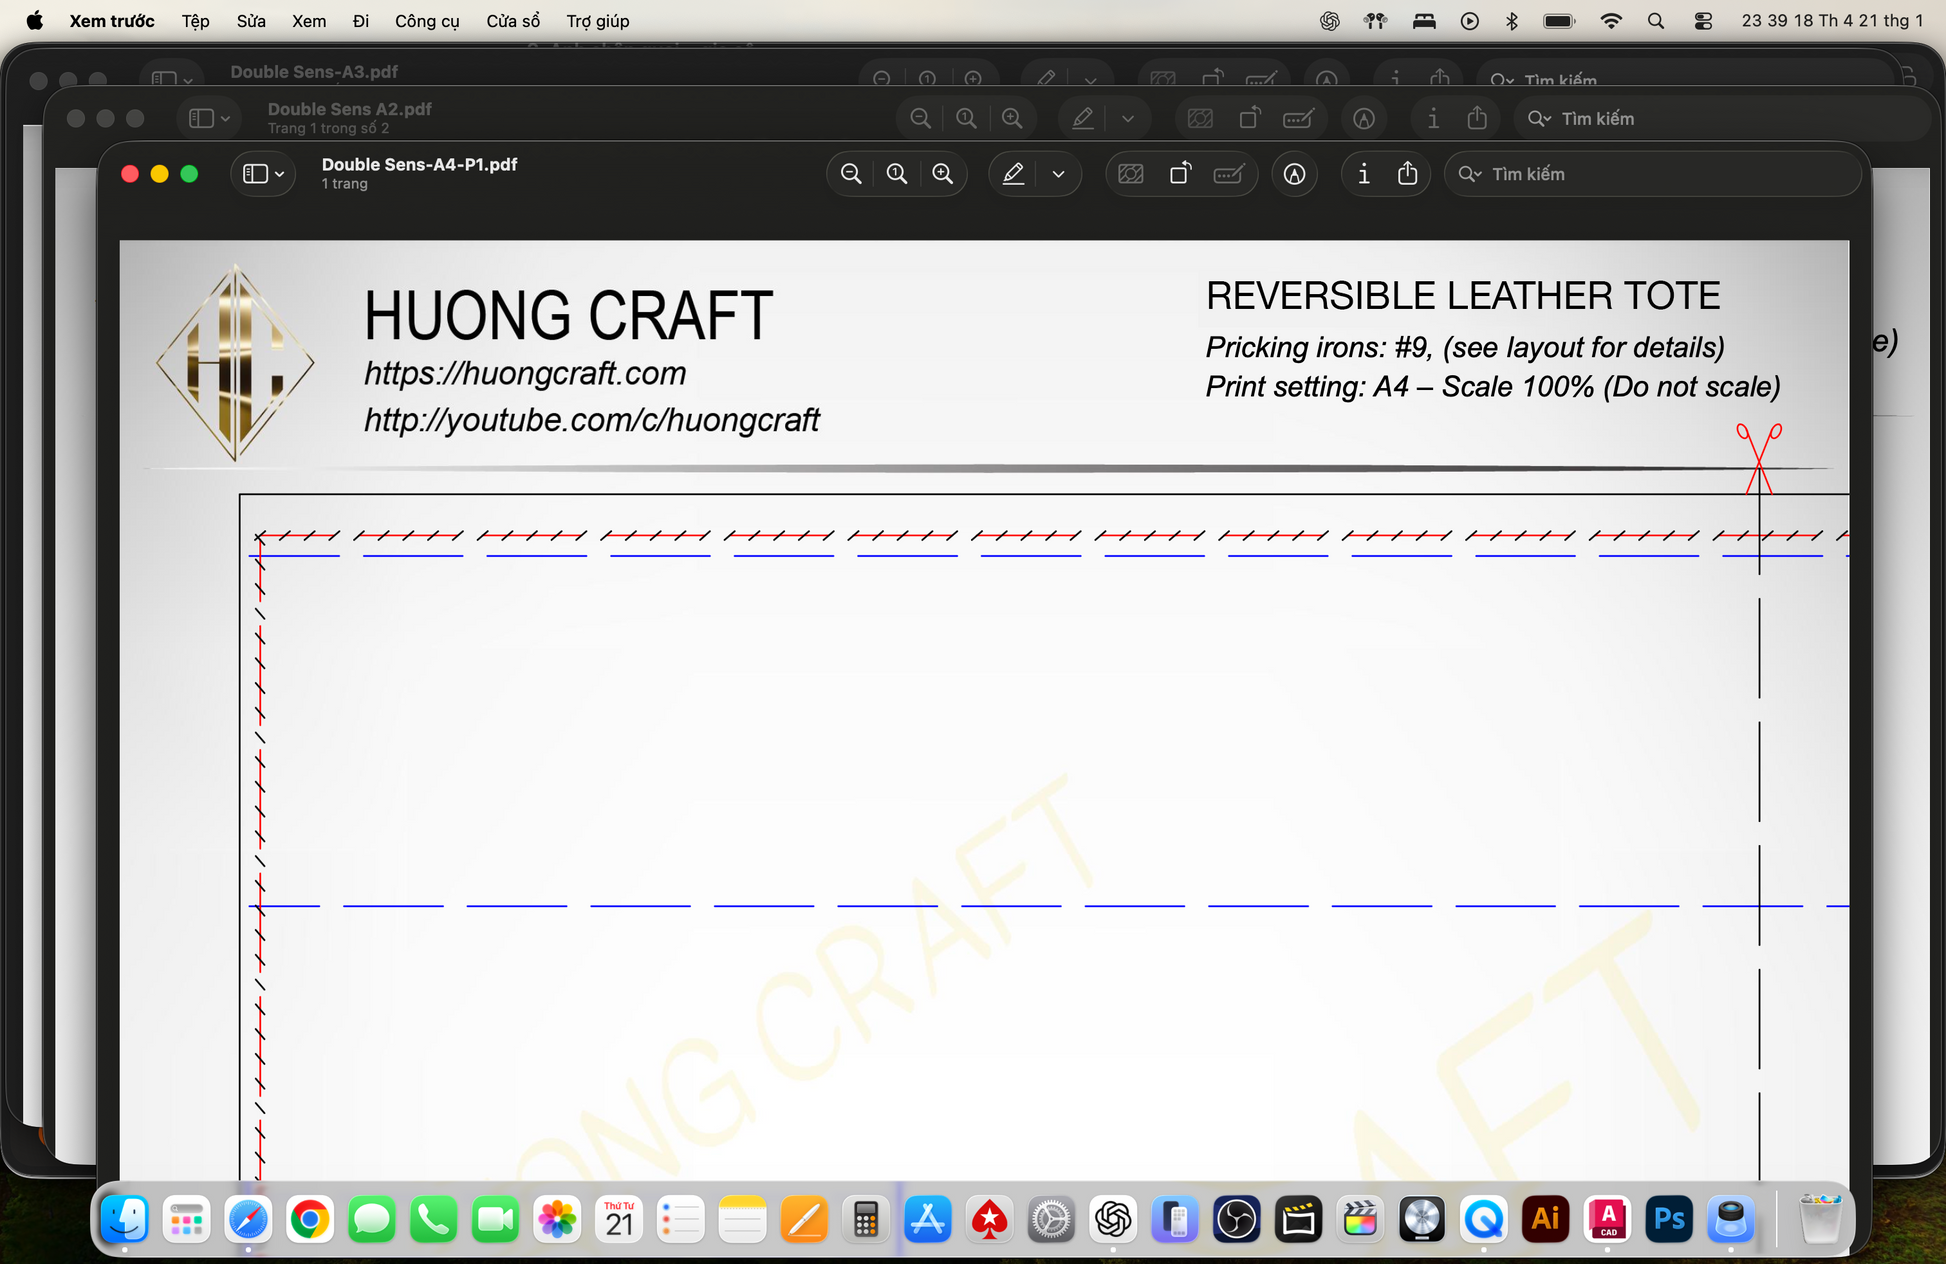
Task: Open Finder from the Dock
Action: point(125,1219)
